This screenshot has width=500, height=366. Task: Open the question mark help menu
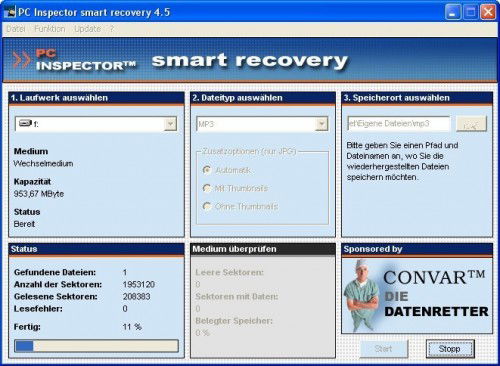pyautogui.click(x=112, y=29)
